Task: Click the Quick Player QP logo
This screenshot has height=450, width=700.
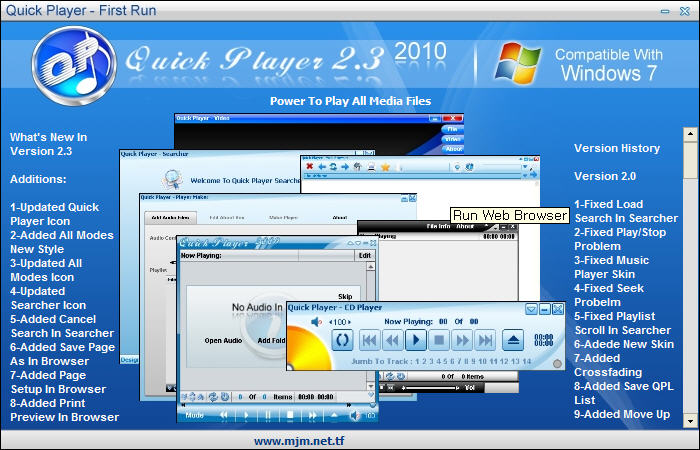Action: (74, 66)
